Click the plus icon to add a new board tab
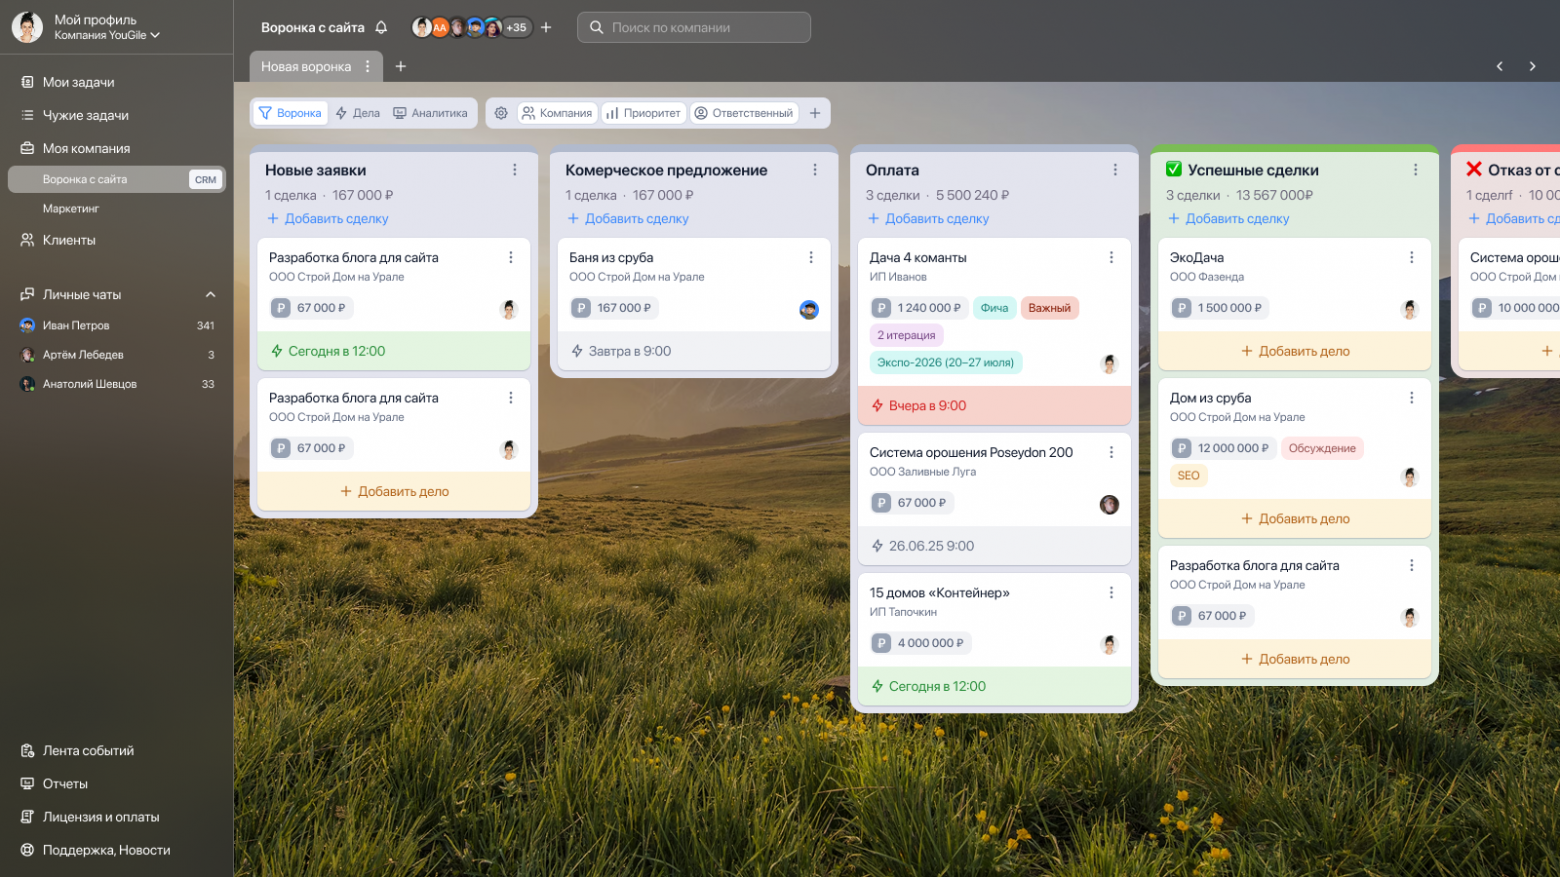The width and height of the screenshot is (1560, 877). click(x=401, y=66)
